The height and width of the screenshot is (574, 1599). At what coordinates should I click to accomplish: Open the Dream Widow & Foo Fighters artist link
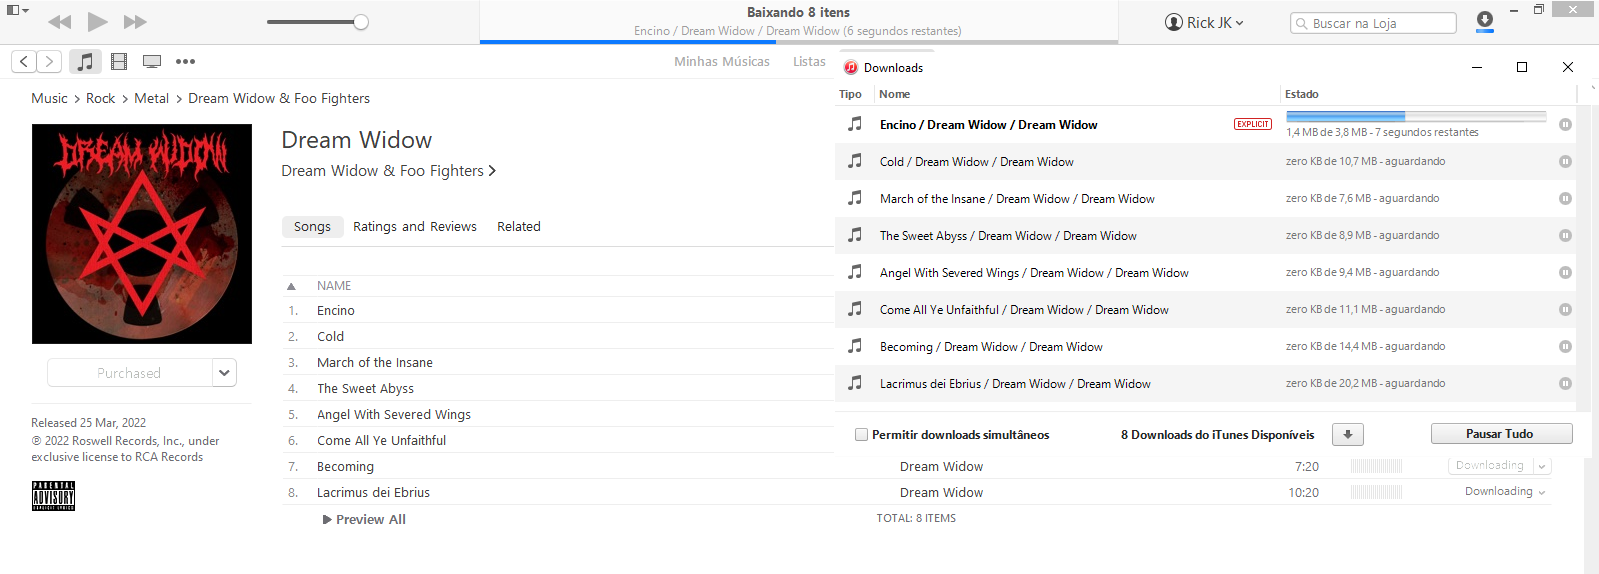(388, 171)
